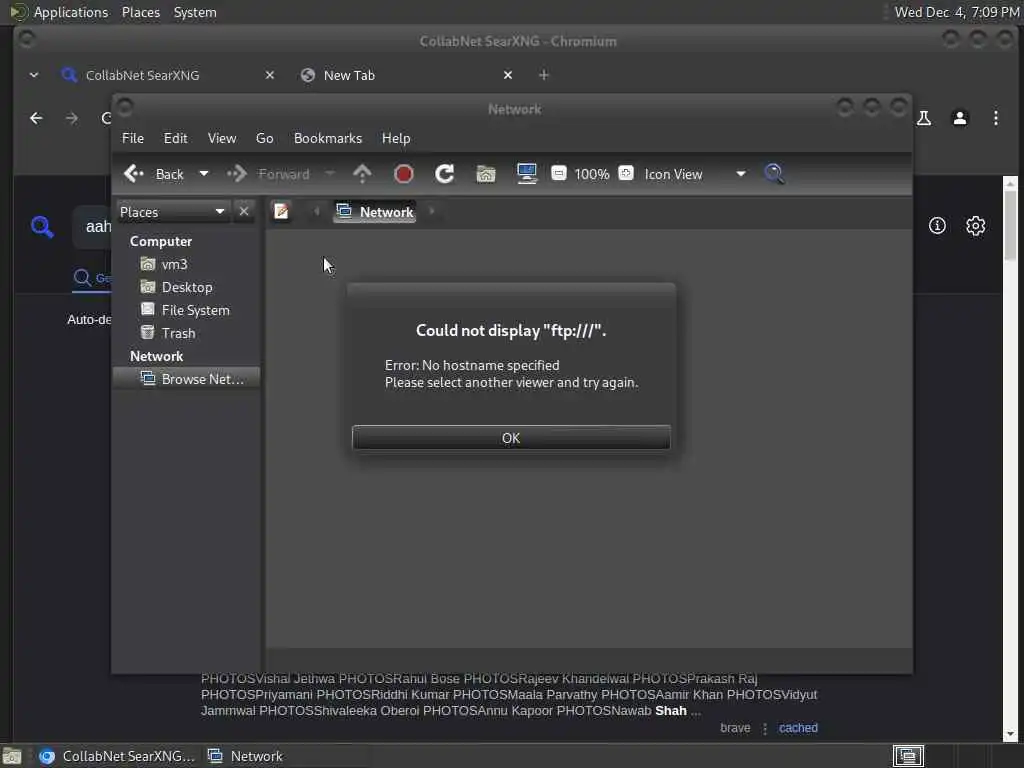Open the cached result link

[x=798, y=728]
